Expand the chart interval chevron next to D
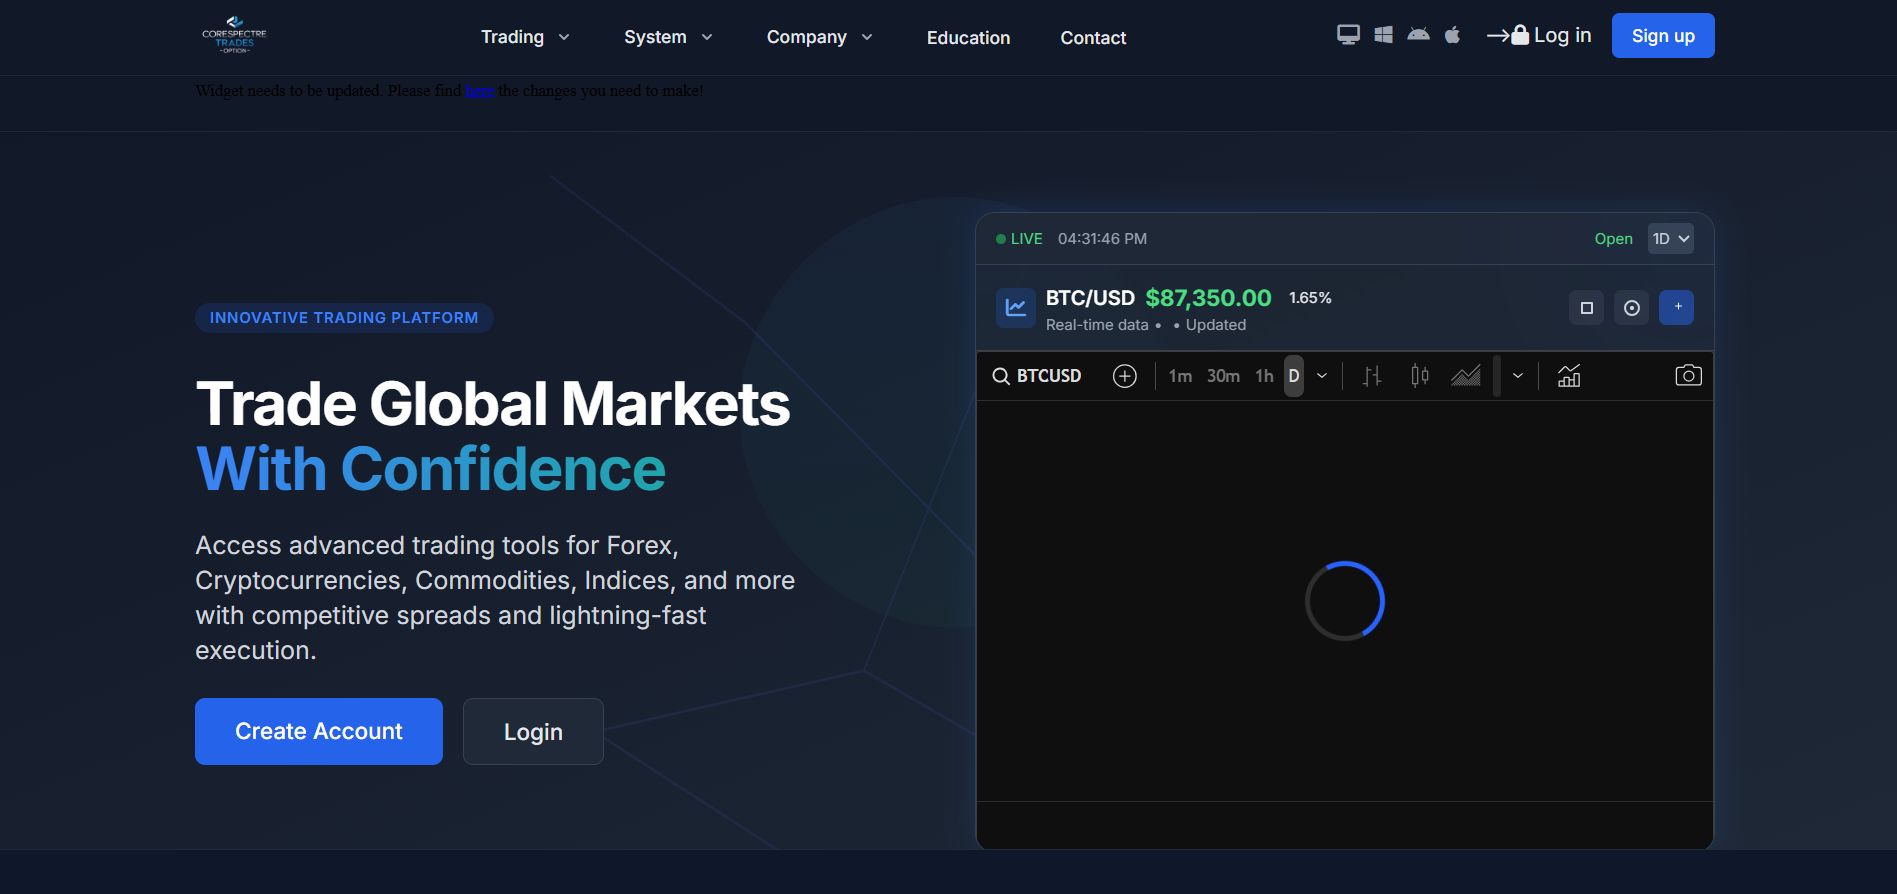Screen dimensions: 1897x894 coord(1322,376)
